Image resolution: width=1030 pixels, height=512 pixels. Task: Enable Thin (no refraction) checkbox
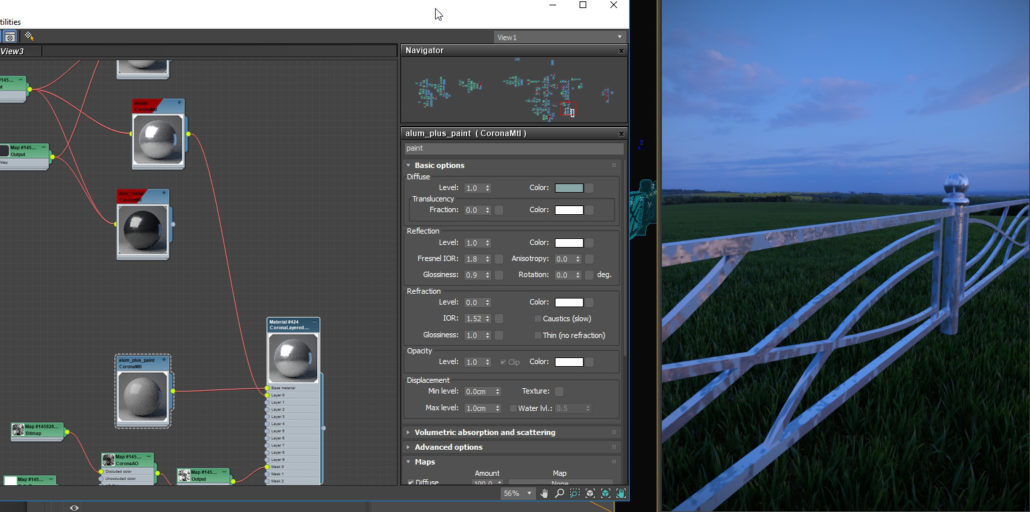(x=538, y=335)
